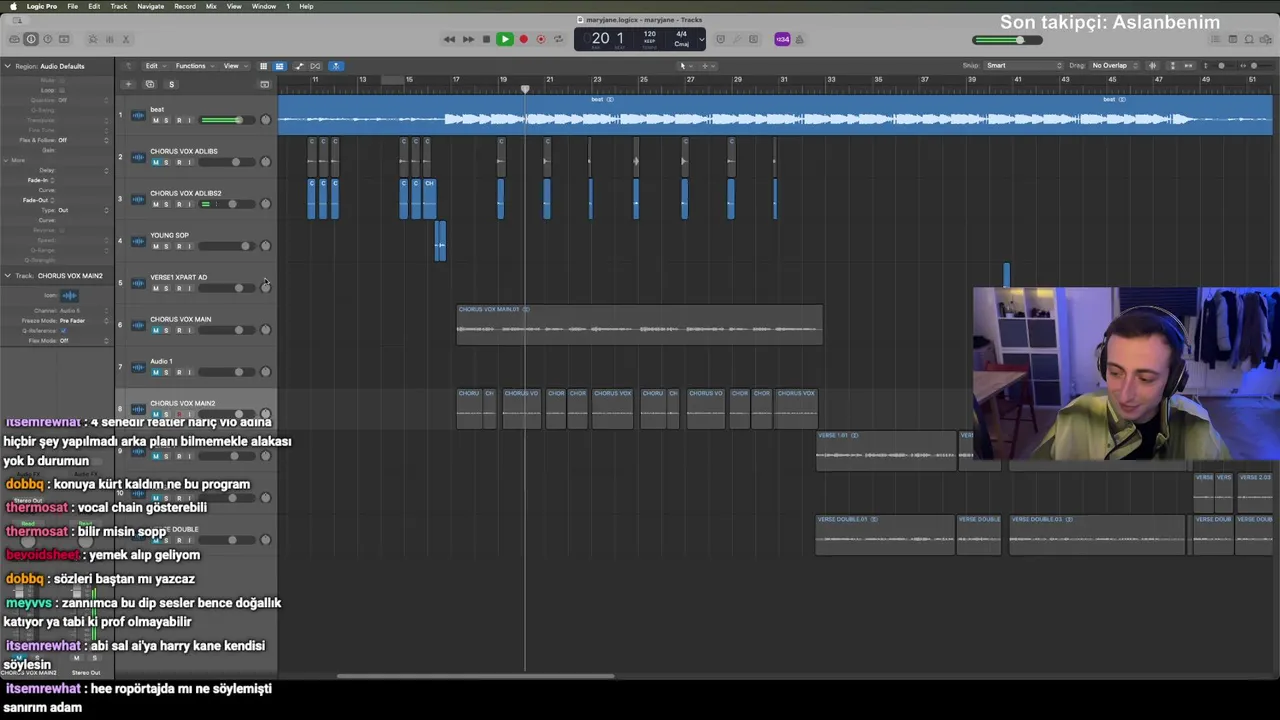
Task: Open the Track menu
Action: click(119, 6)
